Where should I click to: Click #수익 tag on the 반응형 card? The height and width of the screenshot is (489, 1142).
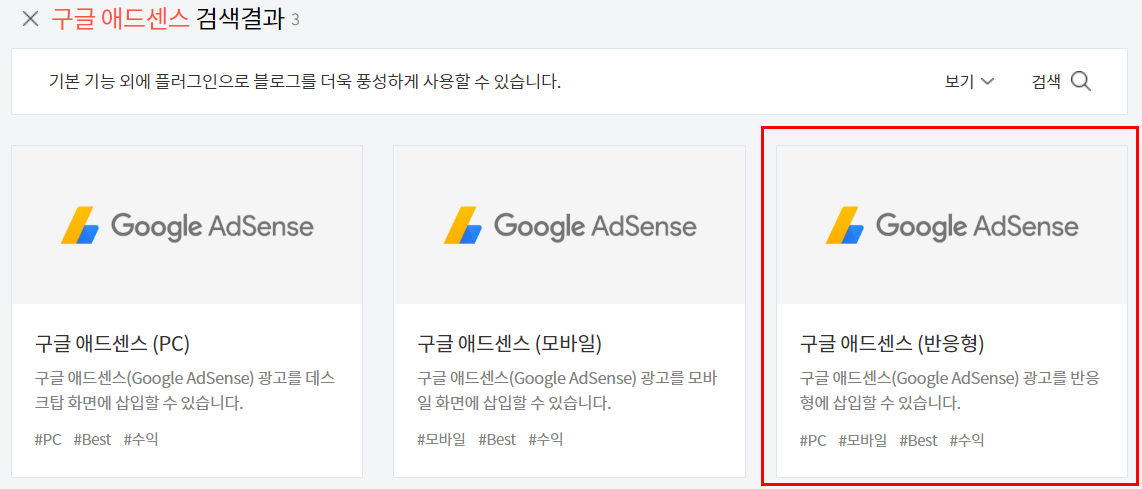[x=967, y=440]
